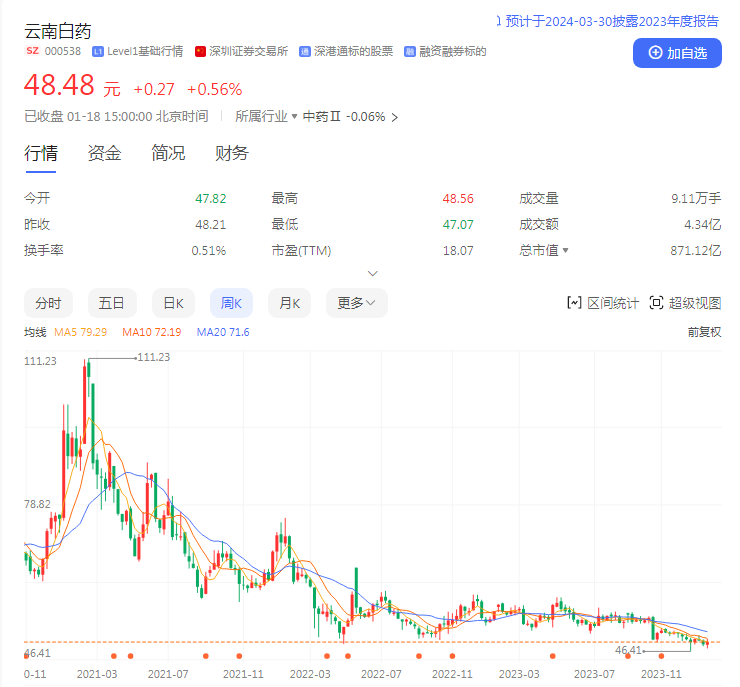Select the 分时 chart period
This screenshot has height=687, width=740.
click(48, 303)
